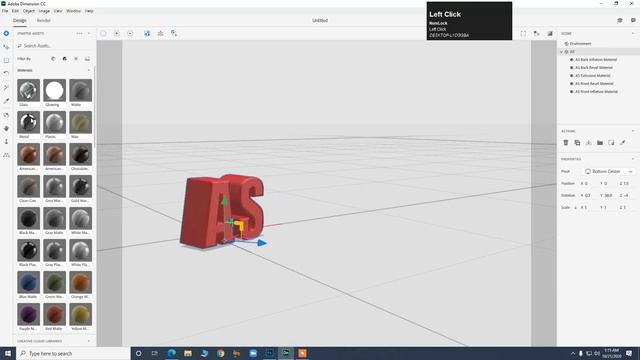The image size is (640, 360).
Task: Toggle the highlighted blue snapping icon
Action: [x=147, y=33]
